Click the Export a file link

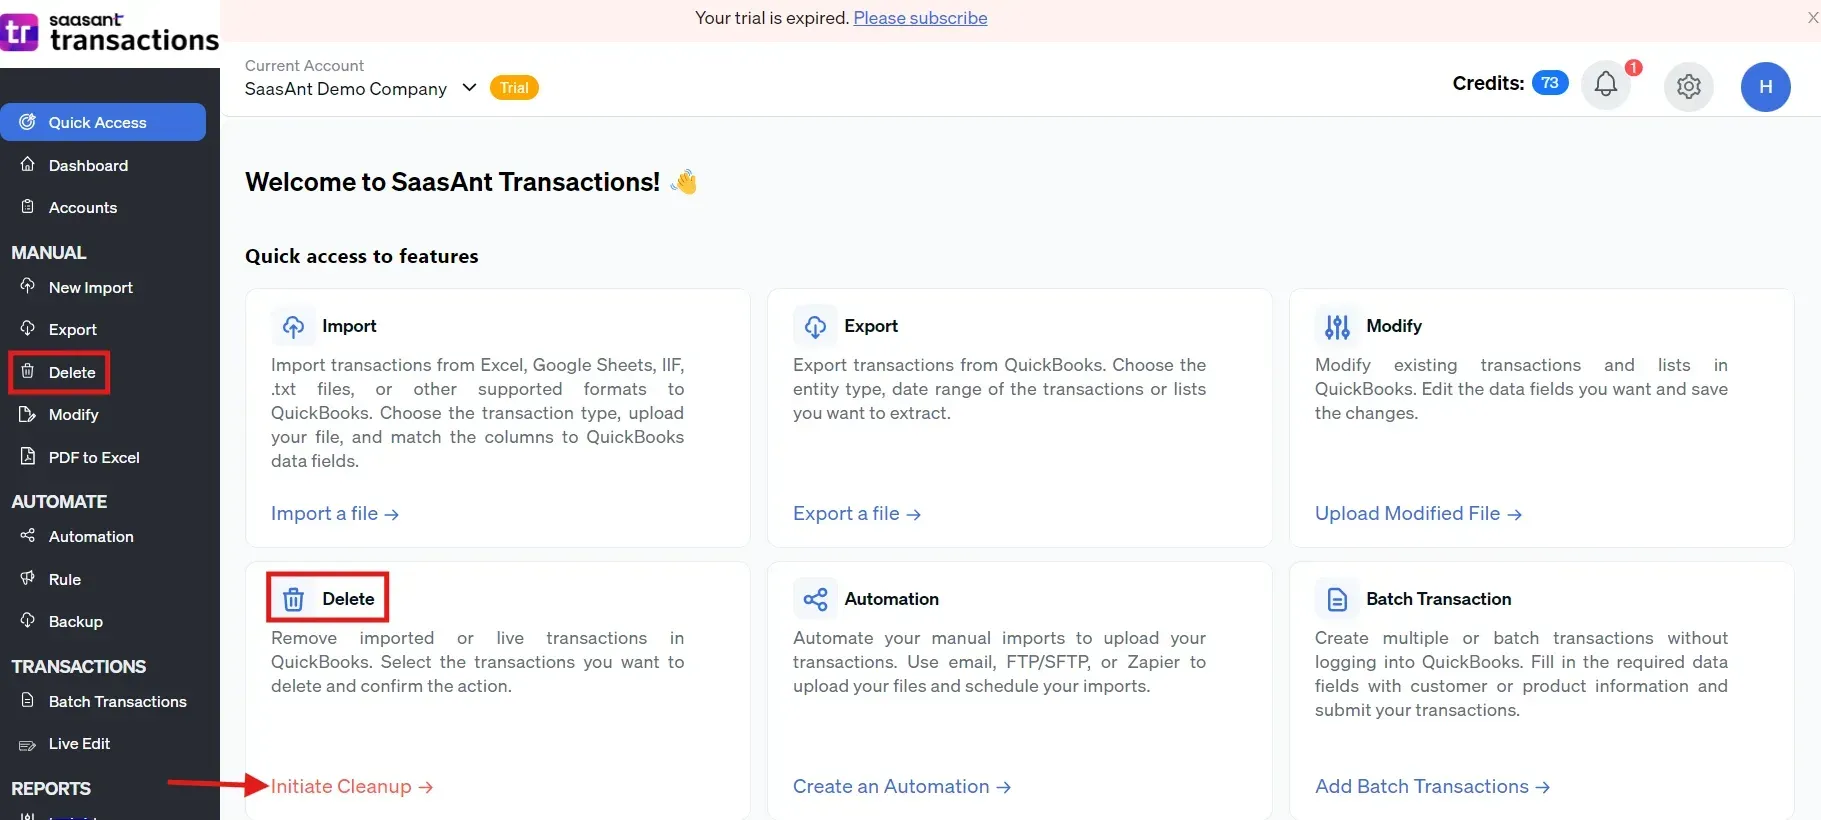point(857,513)
